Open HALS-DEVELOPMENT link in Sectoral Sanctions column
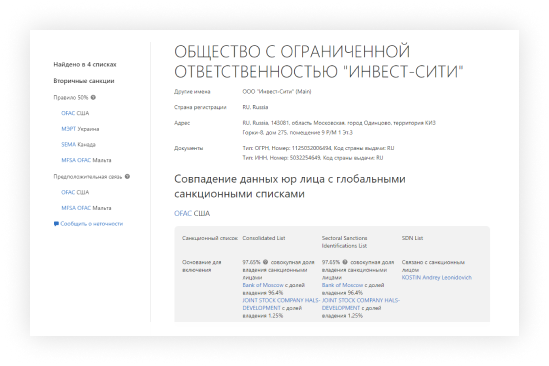 (x=361, y=304)
